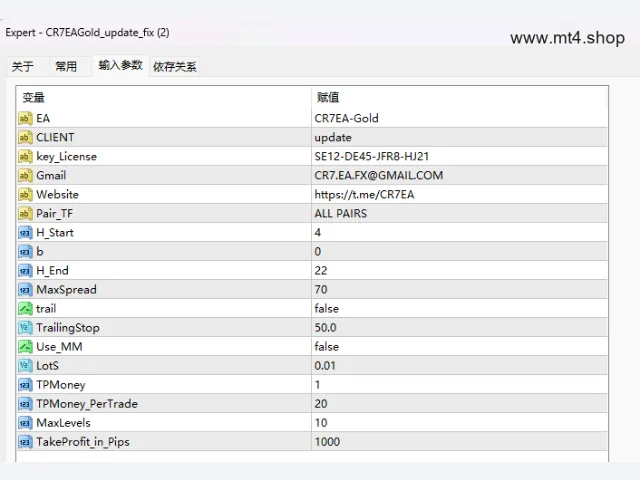Select the CR7EA-Gold value cell

coord(459,118)
